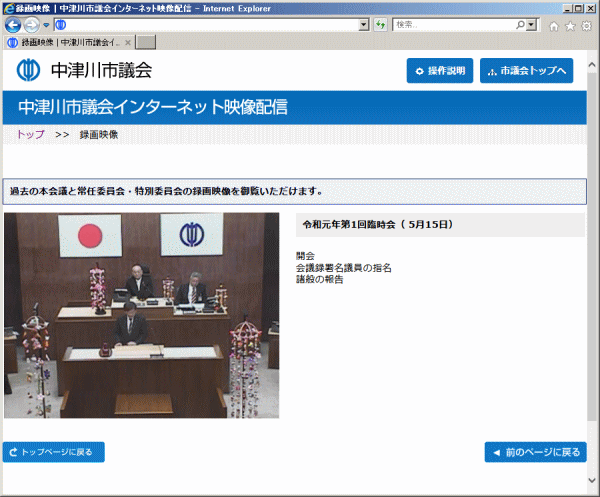This screenshot has height=497, width=600.
Task: Maximize the Internet Explorer window
Action: [x=579, y=8]
